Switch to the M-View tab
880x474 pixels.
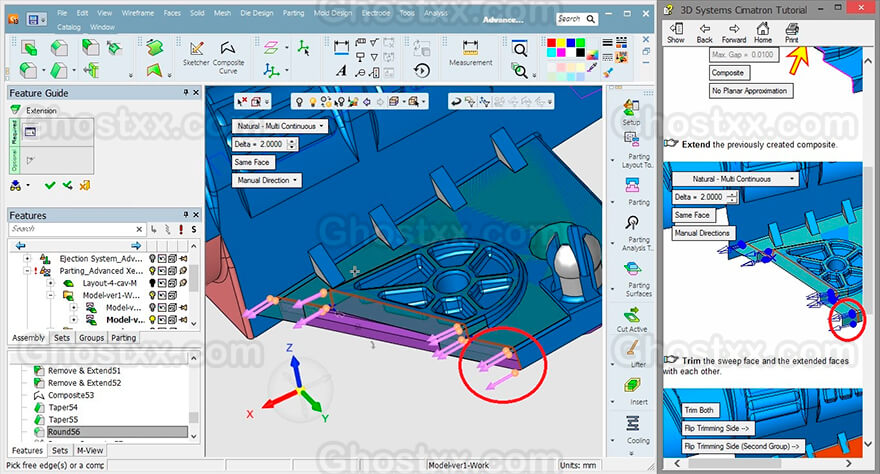[x=90, y=450]
